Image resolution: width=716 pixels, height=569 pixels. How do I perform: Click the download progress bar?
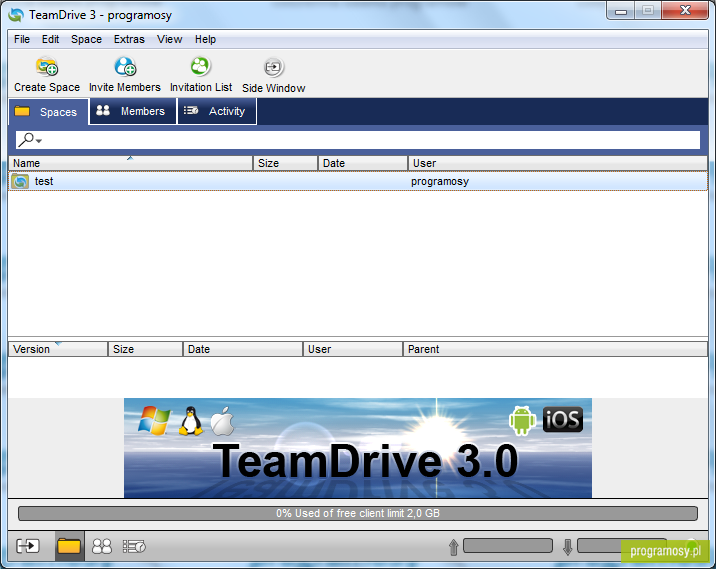pyautogui.click(x=622, y=545)
